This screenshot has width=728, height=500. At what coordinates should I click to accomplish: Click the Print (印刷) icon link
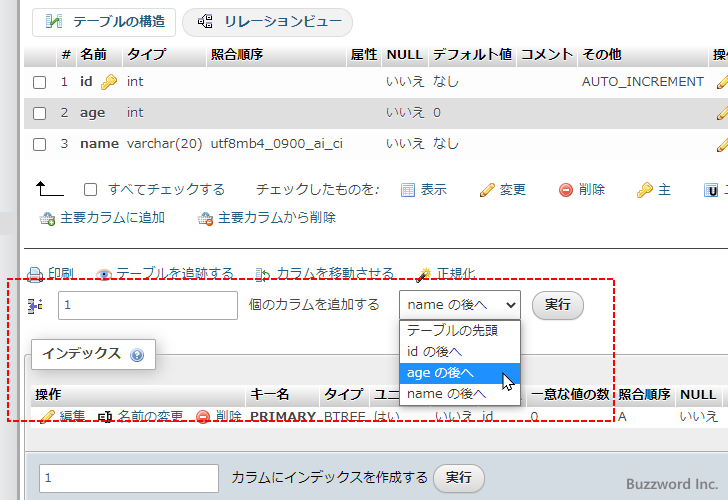tap(34, 274)
